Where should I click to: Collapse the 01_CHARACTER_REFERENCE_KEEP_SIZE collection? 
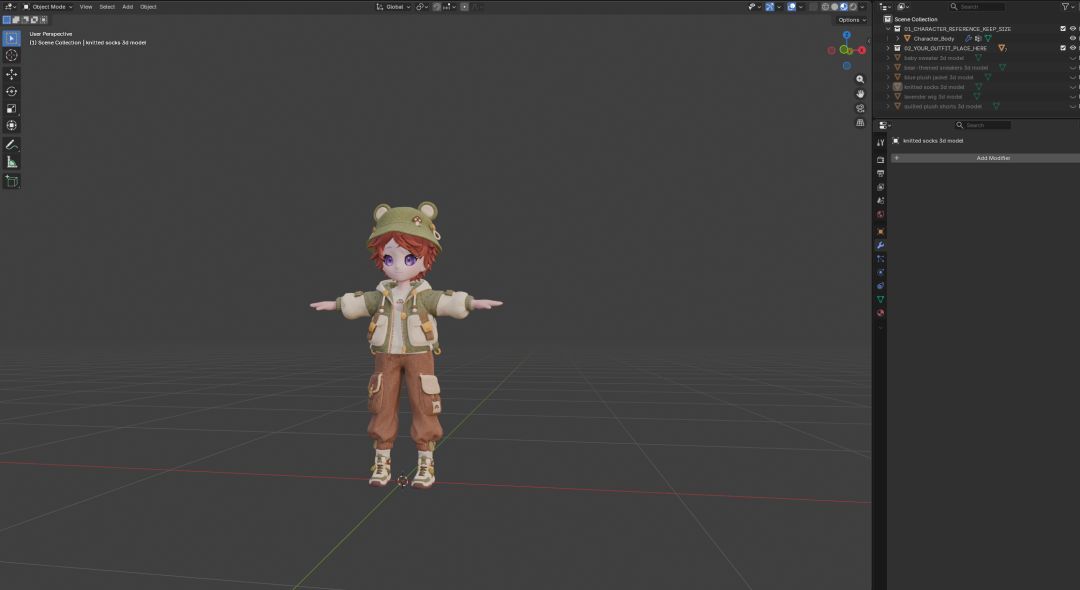coord(889,29)
